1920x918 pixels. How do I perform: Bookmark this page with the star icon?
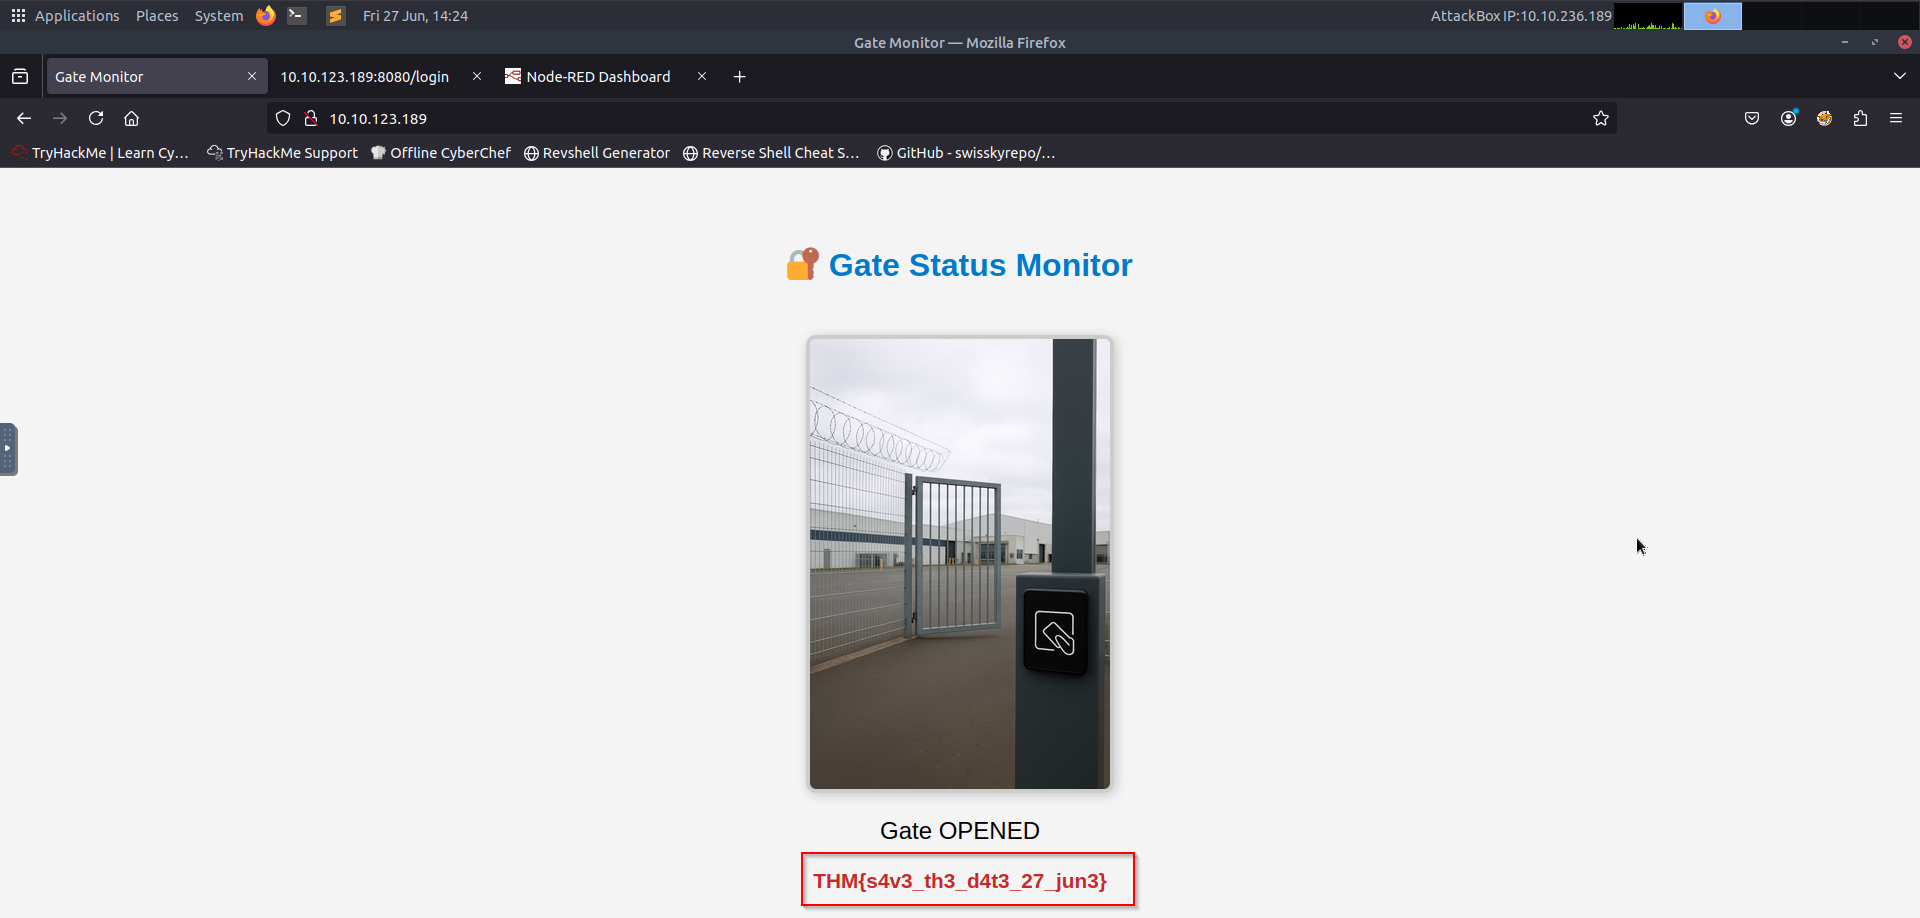pos(1601,118)
